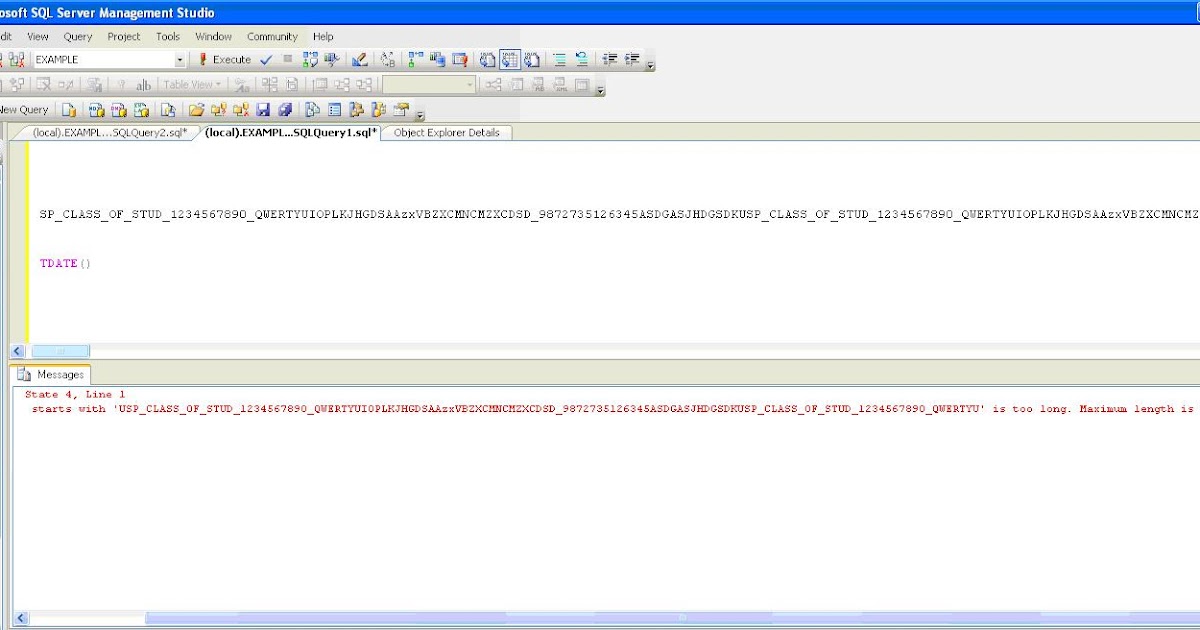Display the estimated execution plan
1200x630 pixels.
[x=311, y=59]
